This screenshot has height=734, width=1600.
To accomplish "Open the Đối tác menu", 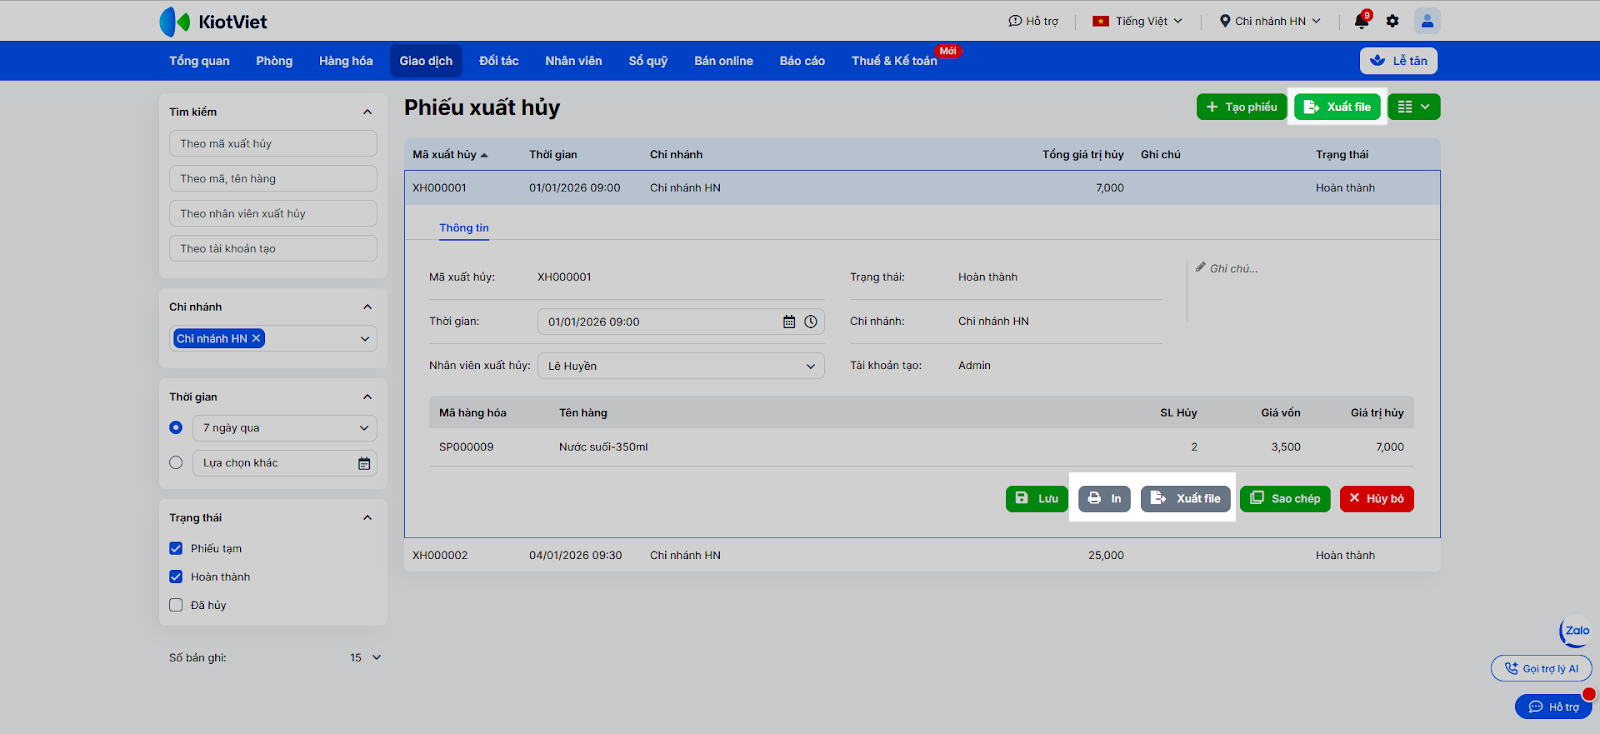I will (x=499, y=61).
